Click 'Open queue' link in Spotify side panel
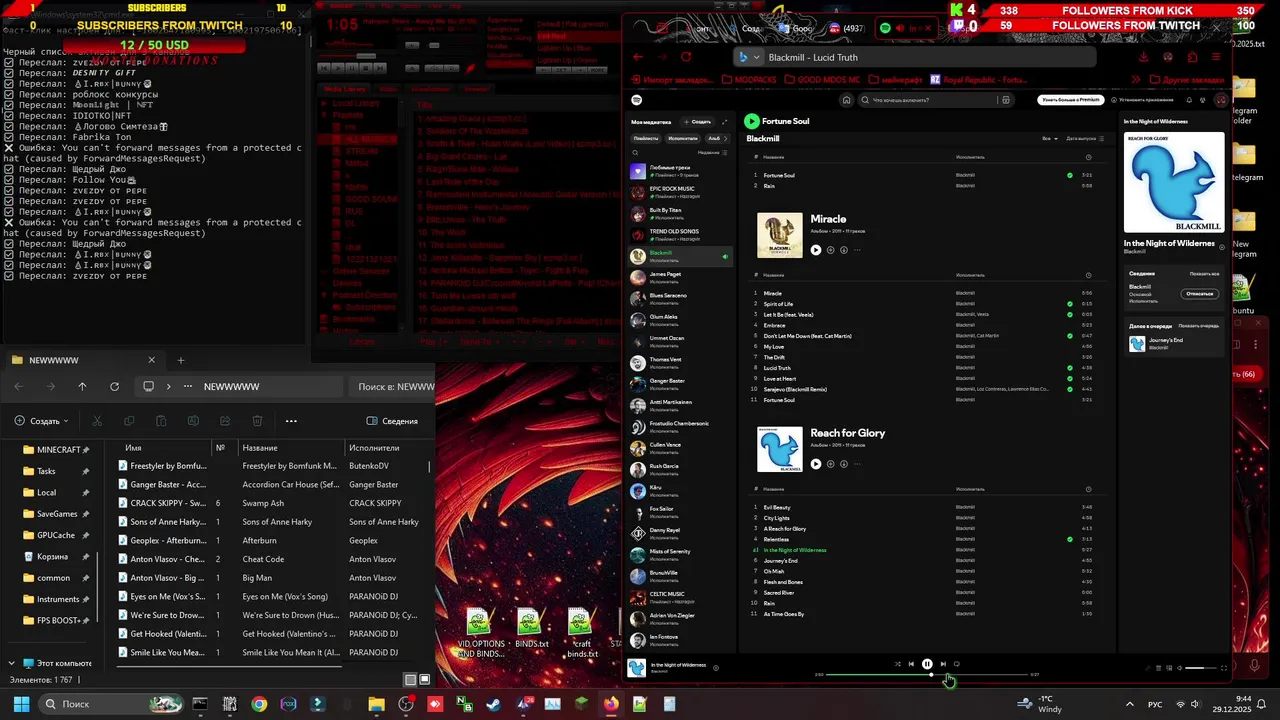 tap(1198, 326)
